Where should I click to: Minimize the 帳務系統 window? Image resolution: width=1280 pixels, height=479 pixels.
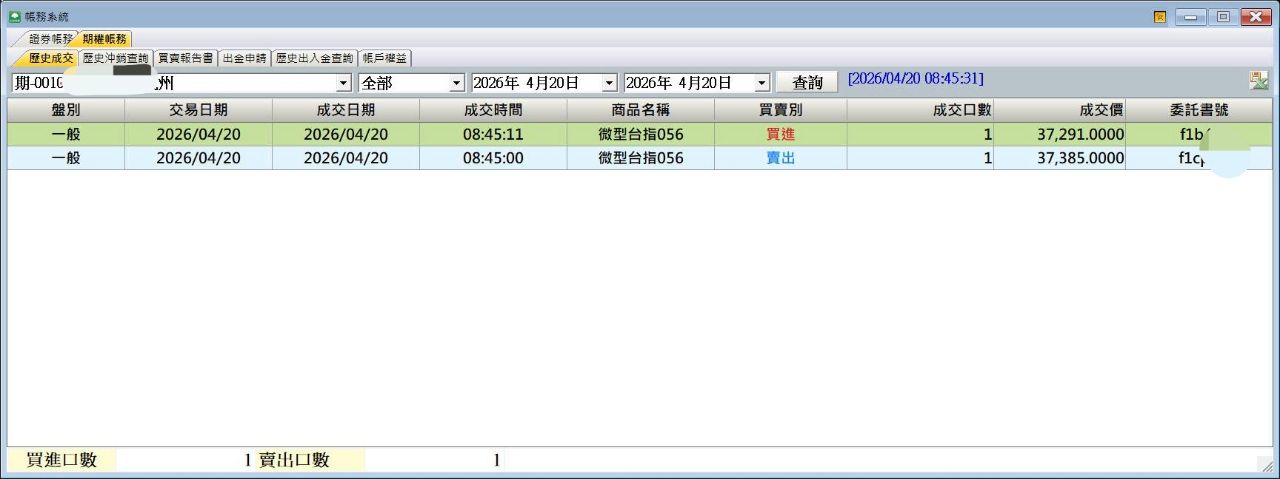click(x=1190, y=16)
